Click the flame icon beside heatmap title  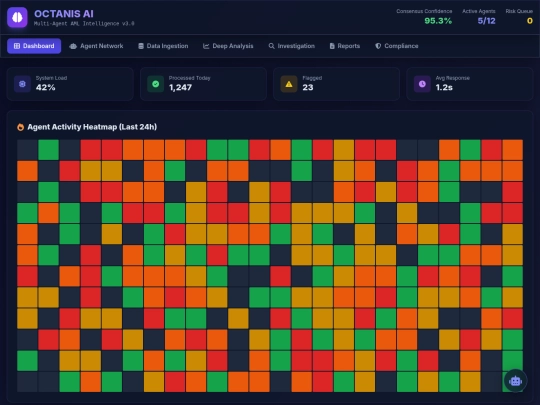[21, 127]
